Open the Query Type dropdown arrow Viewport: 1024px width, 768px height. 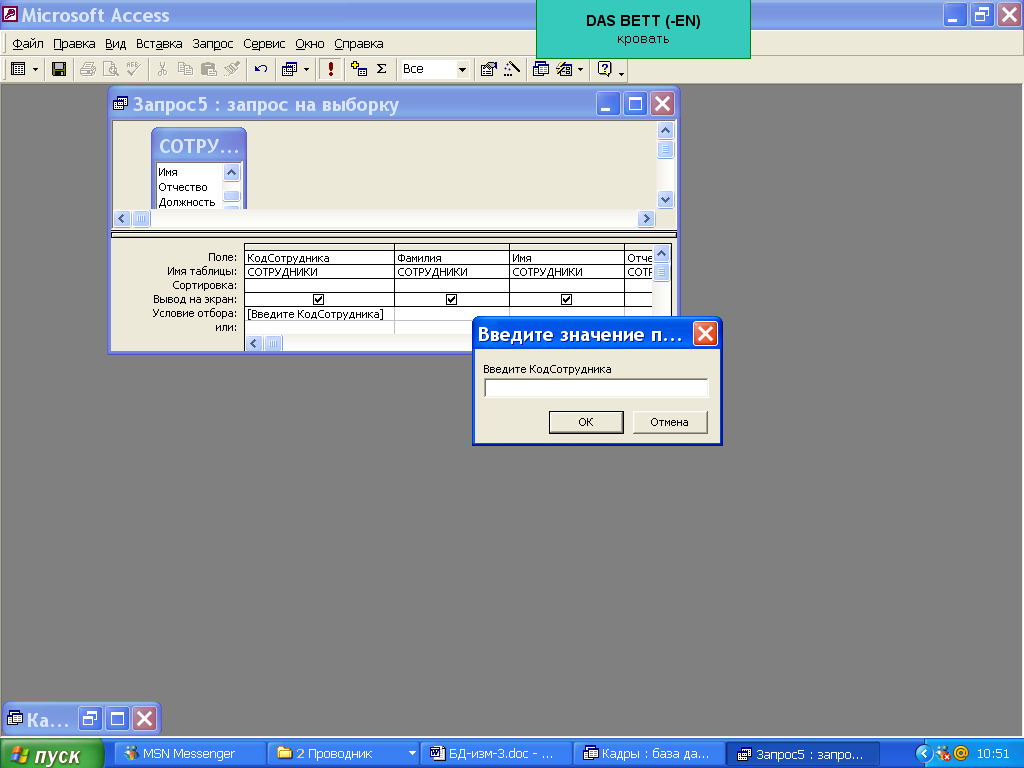pos(306,69)
